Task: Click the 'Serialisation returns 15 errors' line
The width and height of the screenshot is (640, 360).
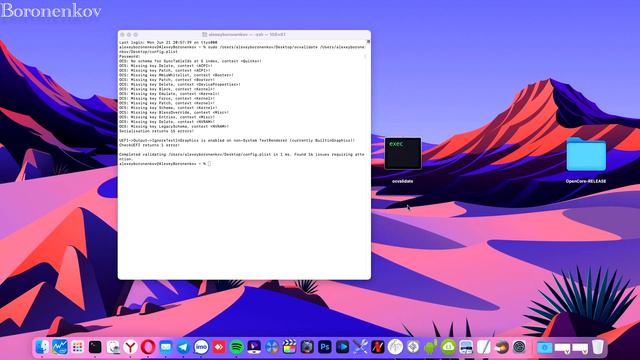Action: [156, 131]
